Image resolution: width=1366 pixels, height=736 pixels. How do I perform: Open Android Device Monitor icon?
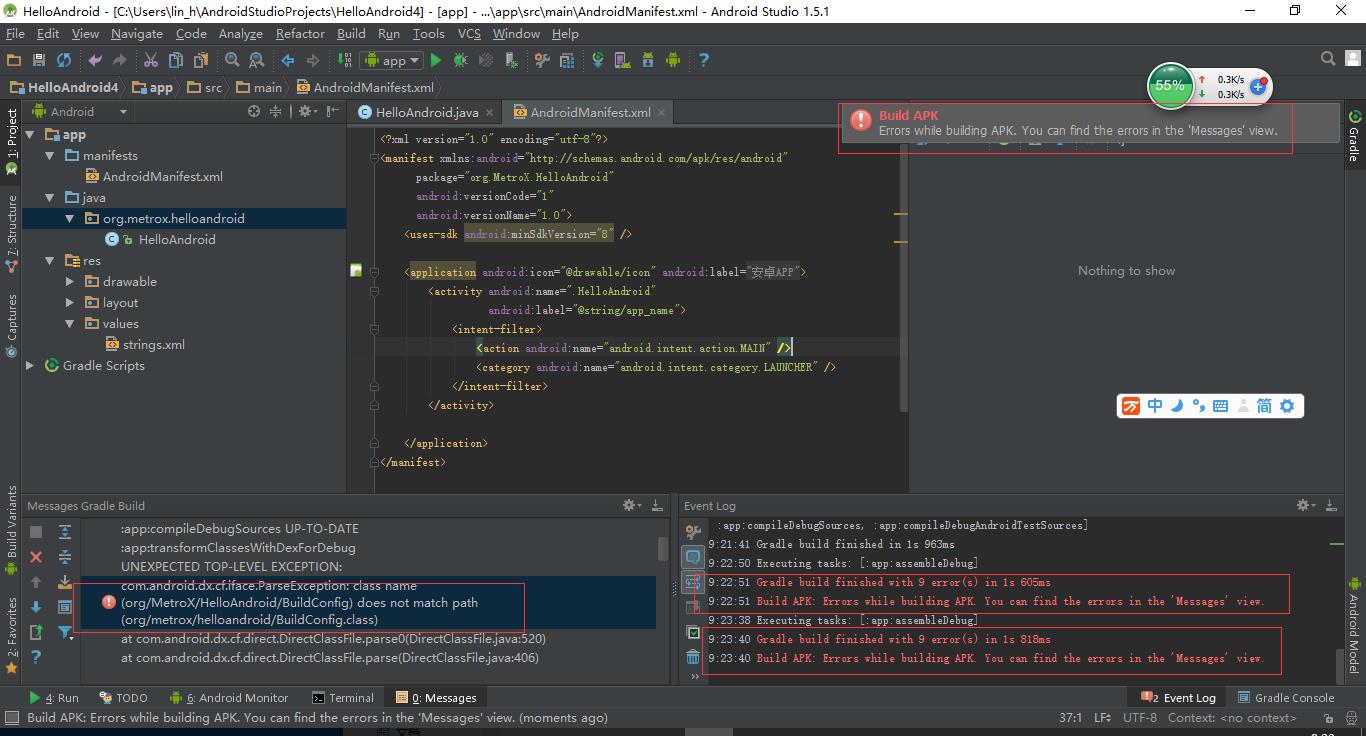672,60
